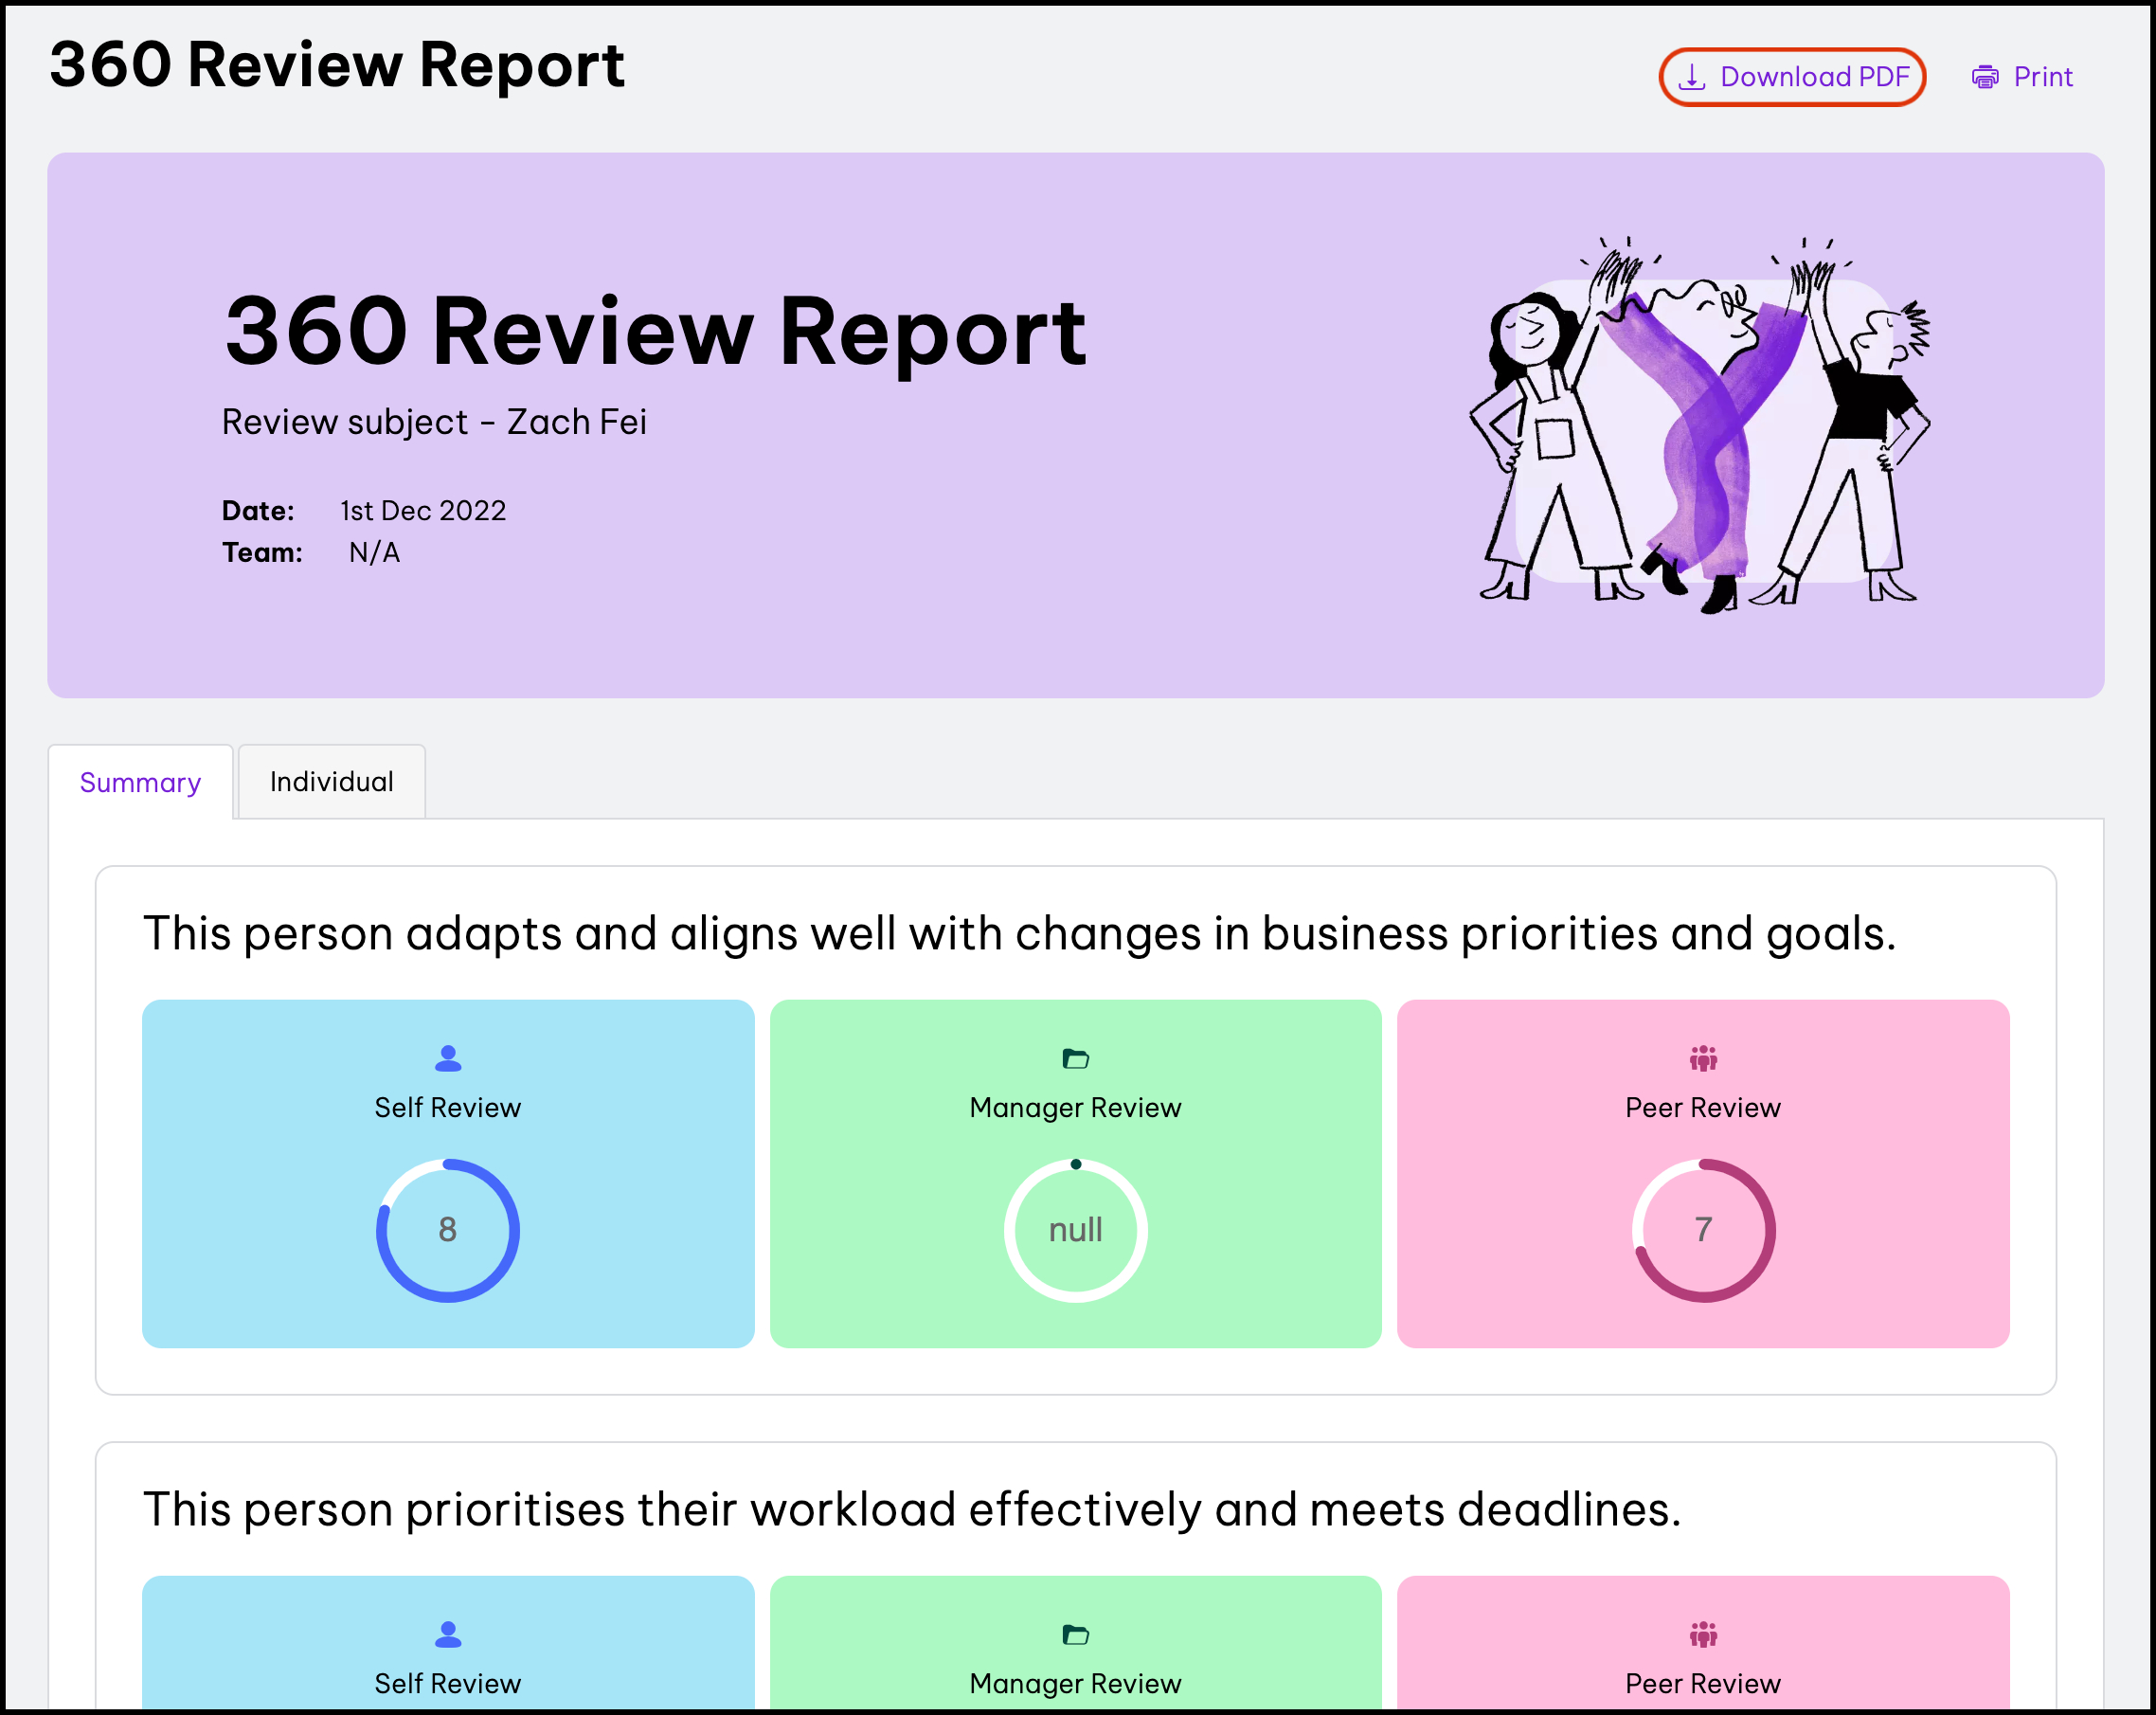This screenshot has height=1715, width=2156.
Task: Click the download arrow icon beside Download PDF
Action: click(1691, 77)
